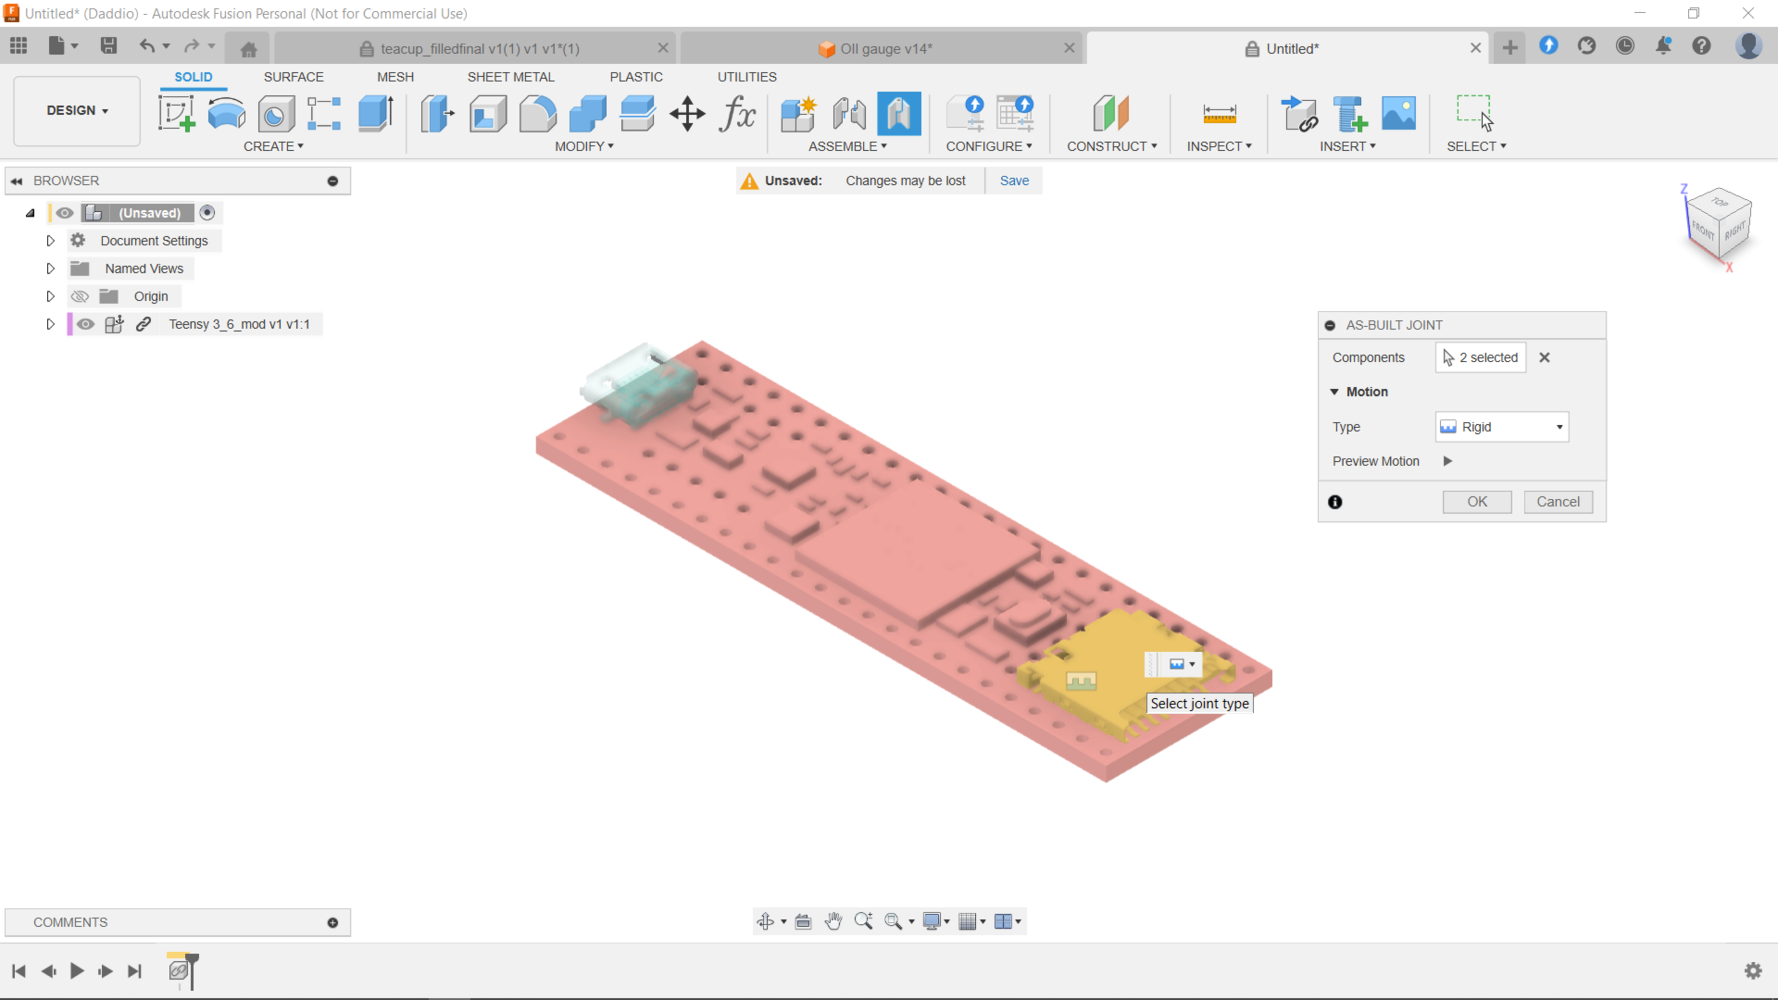Select the Fillet tool in Modify
Image resolution: width=1778 pixels, height=1000 pixels.
coord(537,114)
